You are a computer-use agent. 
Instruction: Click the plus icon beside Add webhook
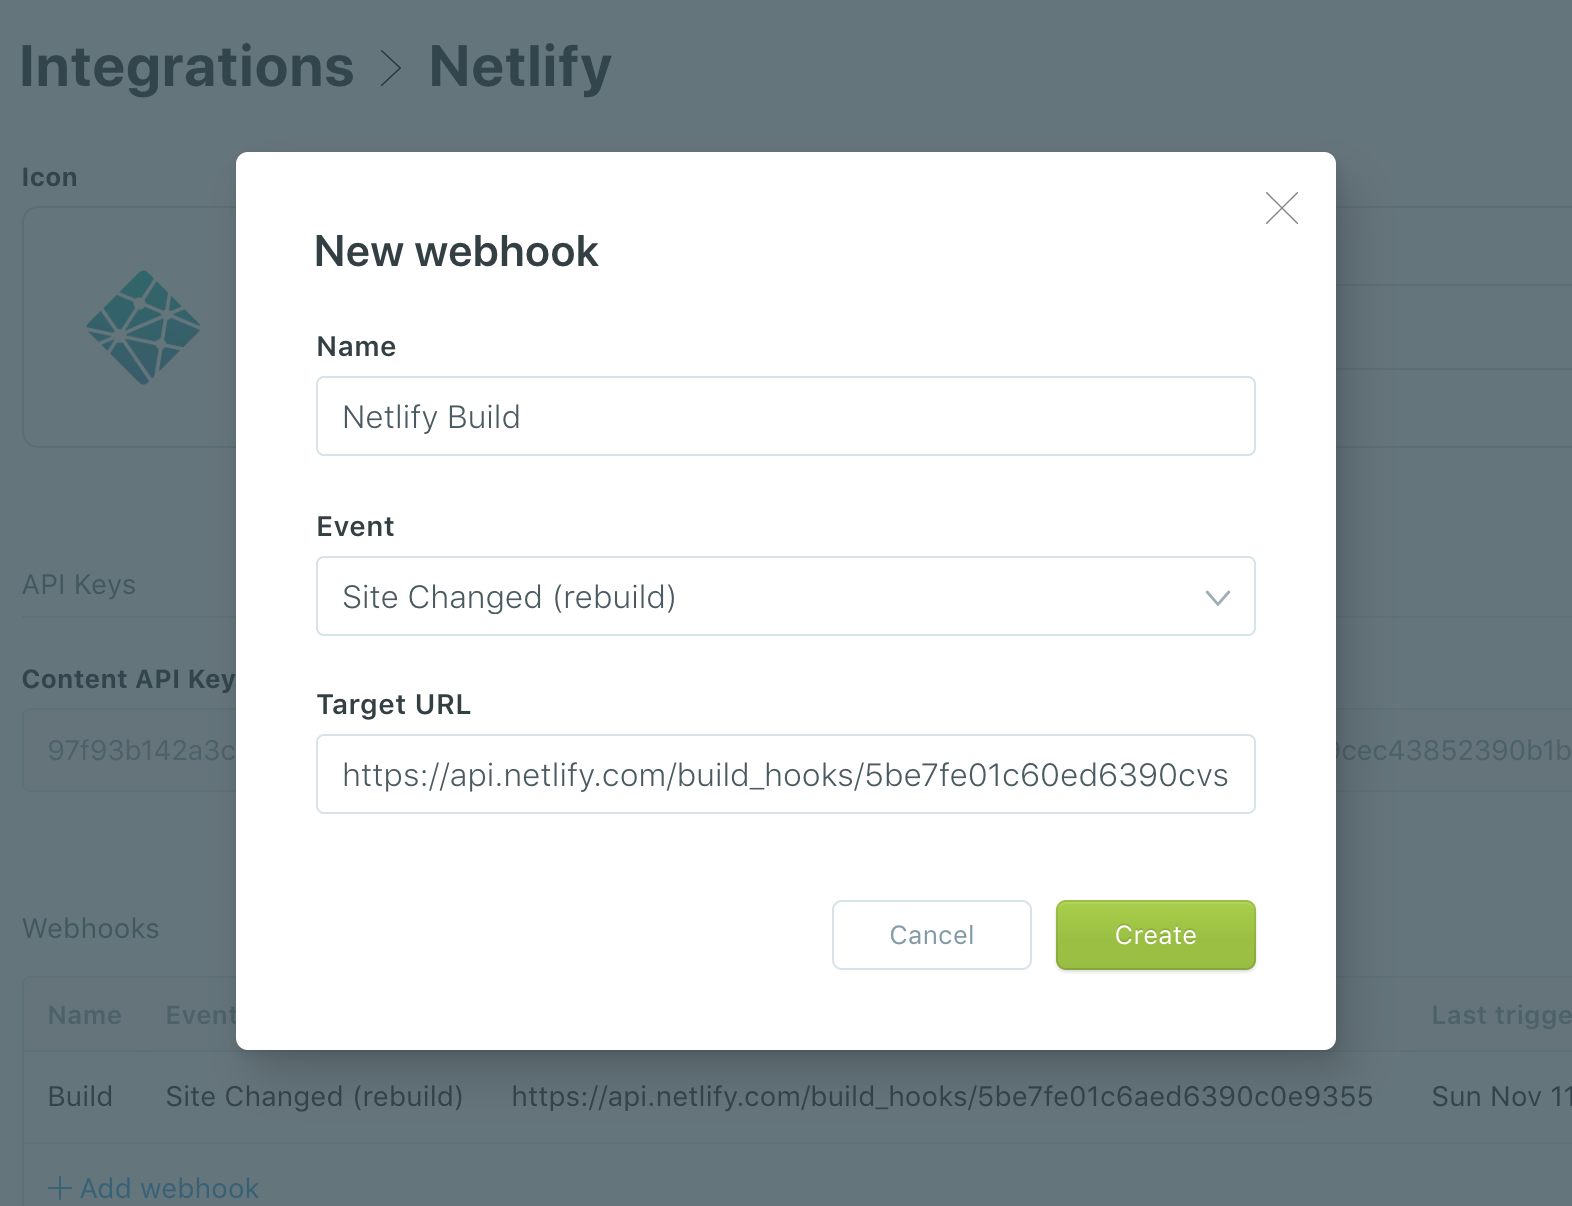pos(60,1188)
